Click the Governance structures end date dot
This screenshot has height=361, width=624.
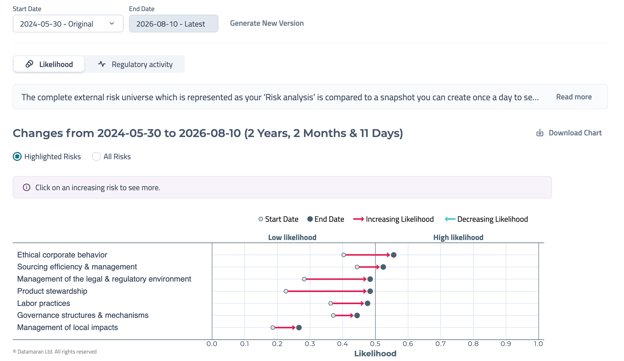click(357, 316)
